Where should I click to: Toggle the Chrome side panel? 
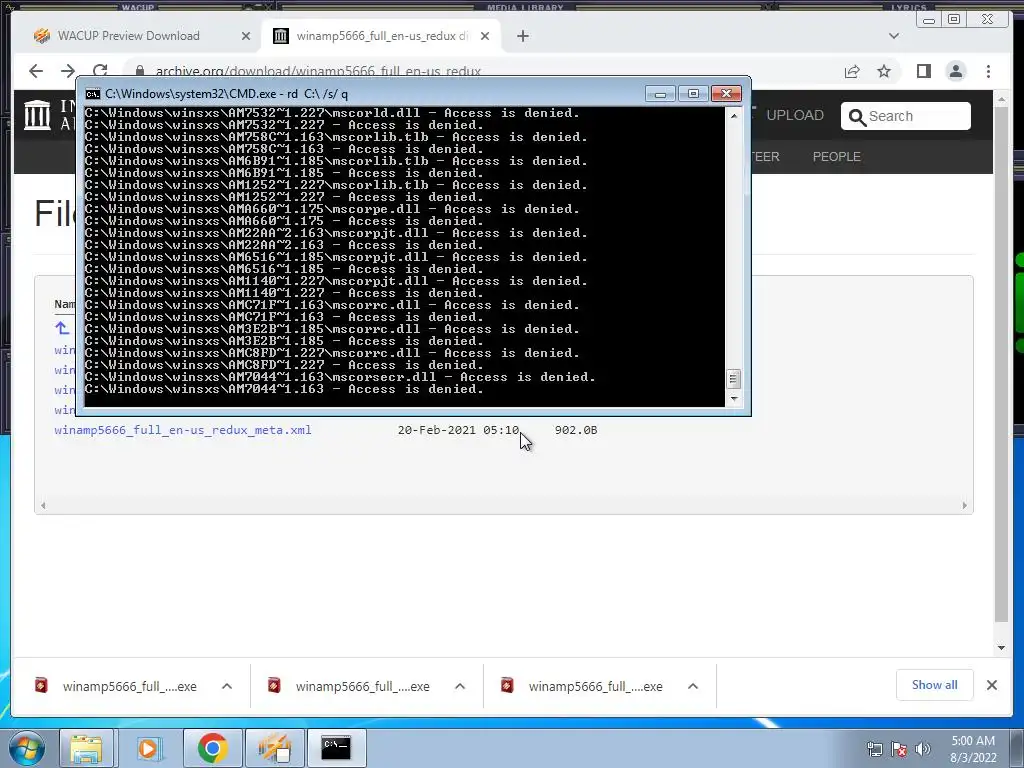(923, 71)
